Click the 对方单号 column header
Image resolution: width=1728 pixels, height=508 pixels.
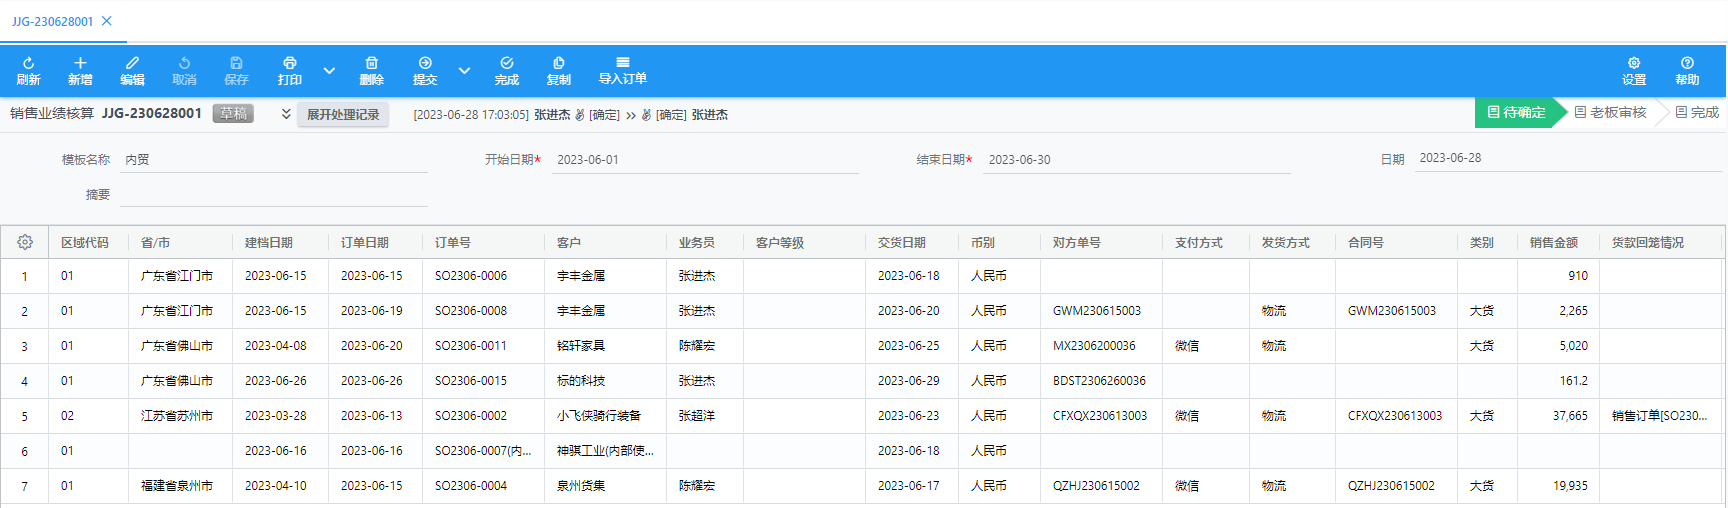click(x=1077, y=243)
